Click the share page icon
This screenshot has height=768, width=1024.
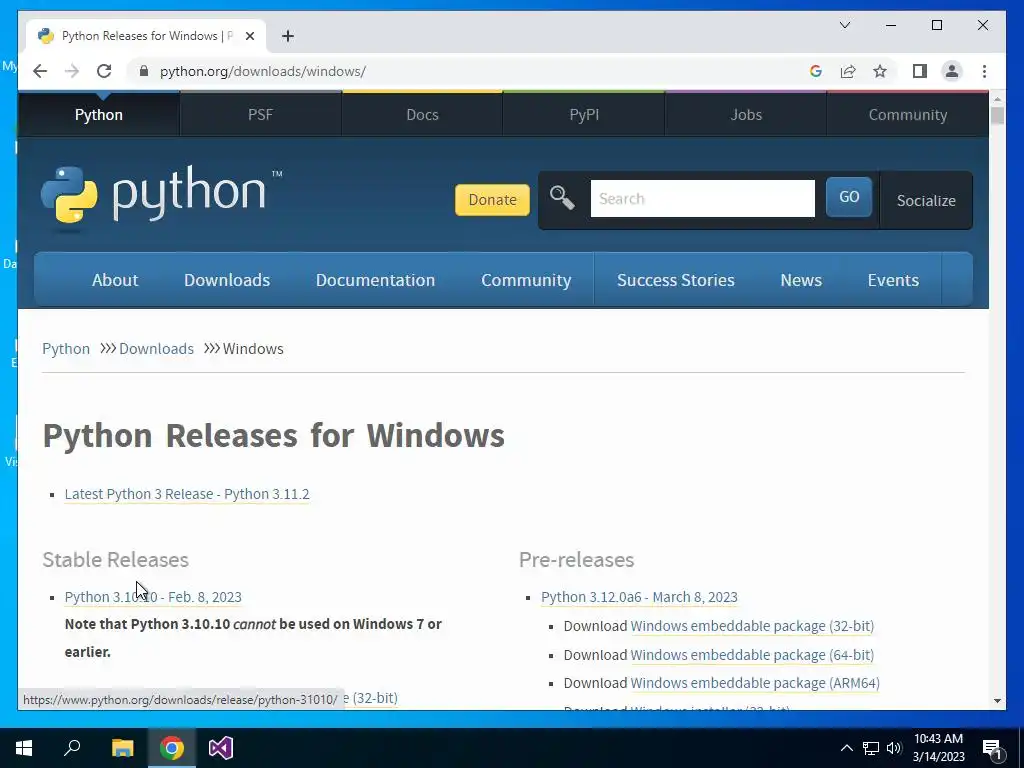pyautogui.click(x=848, y=71)
